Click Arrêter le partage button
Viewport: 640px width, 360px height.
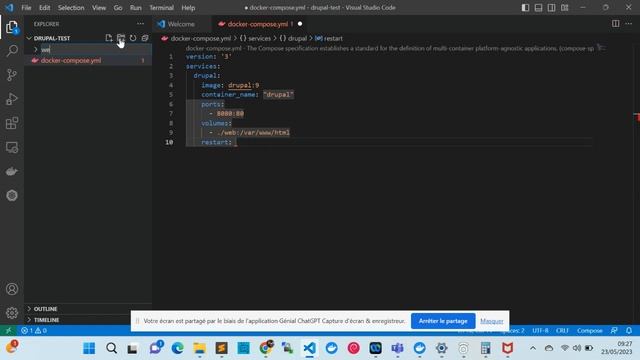(x=443, y=321)
